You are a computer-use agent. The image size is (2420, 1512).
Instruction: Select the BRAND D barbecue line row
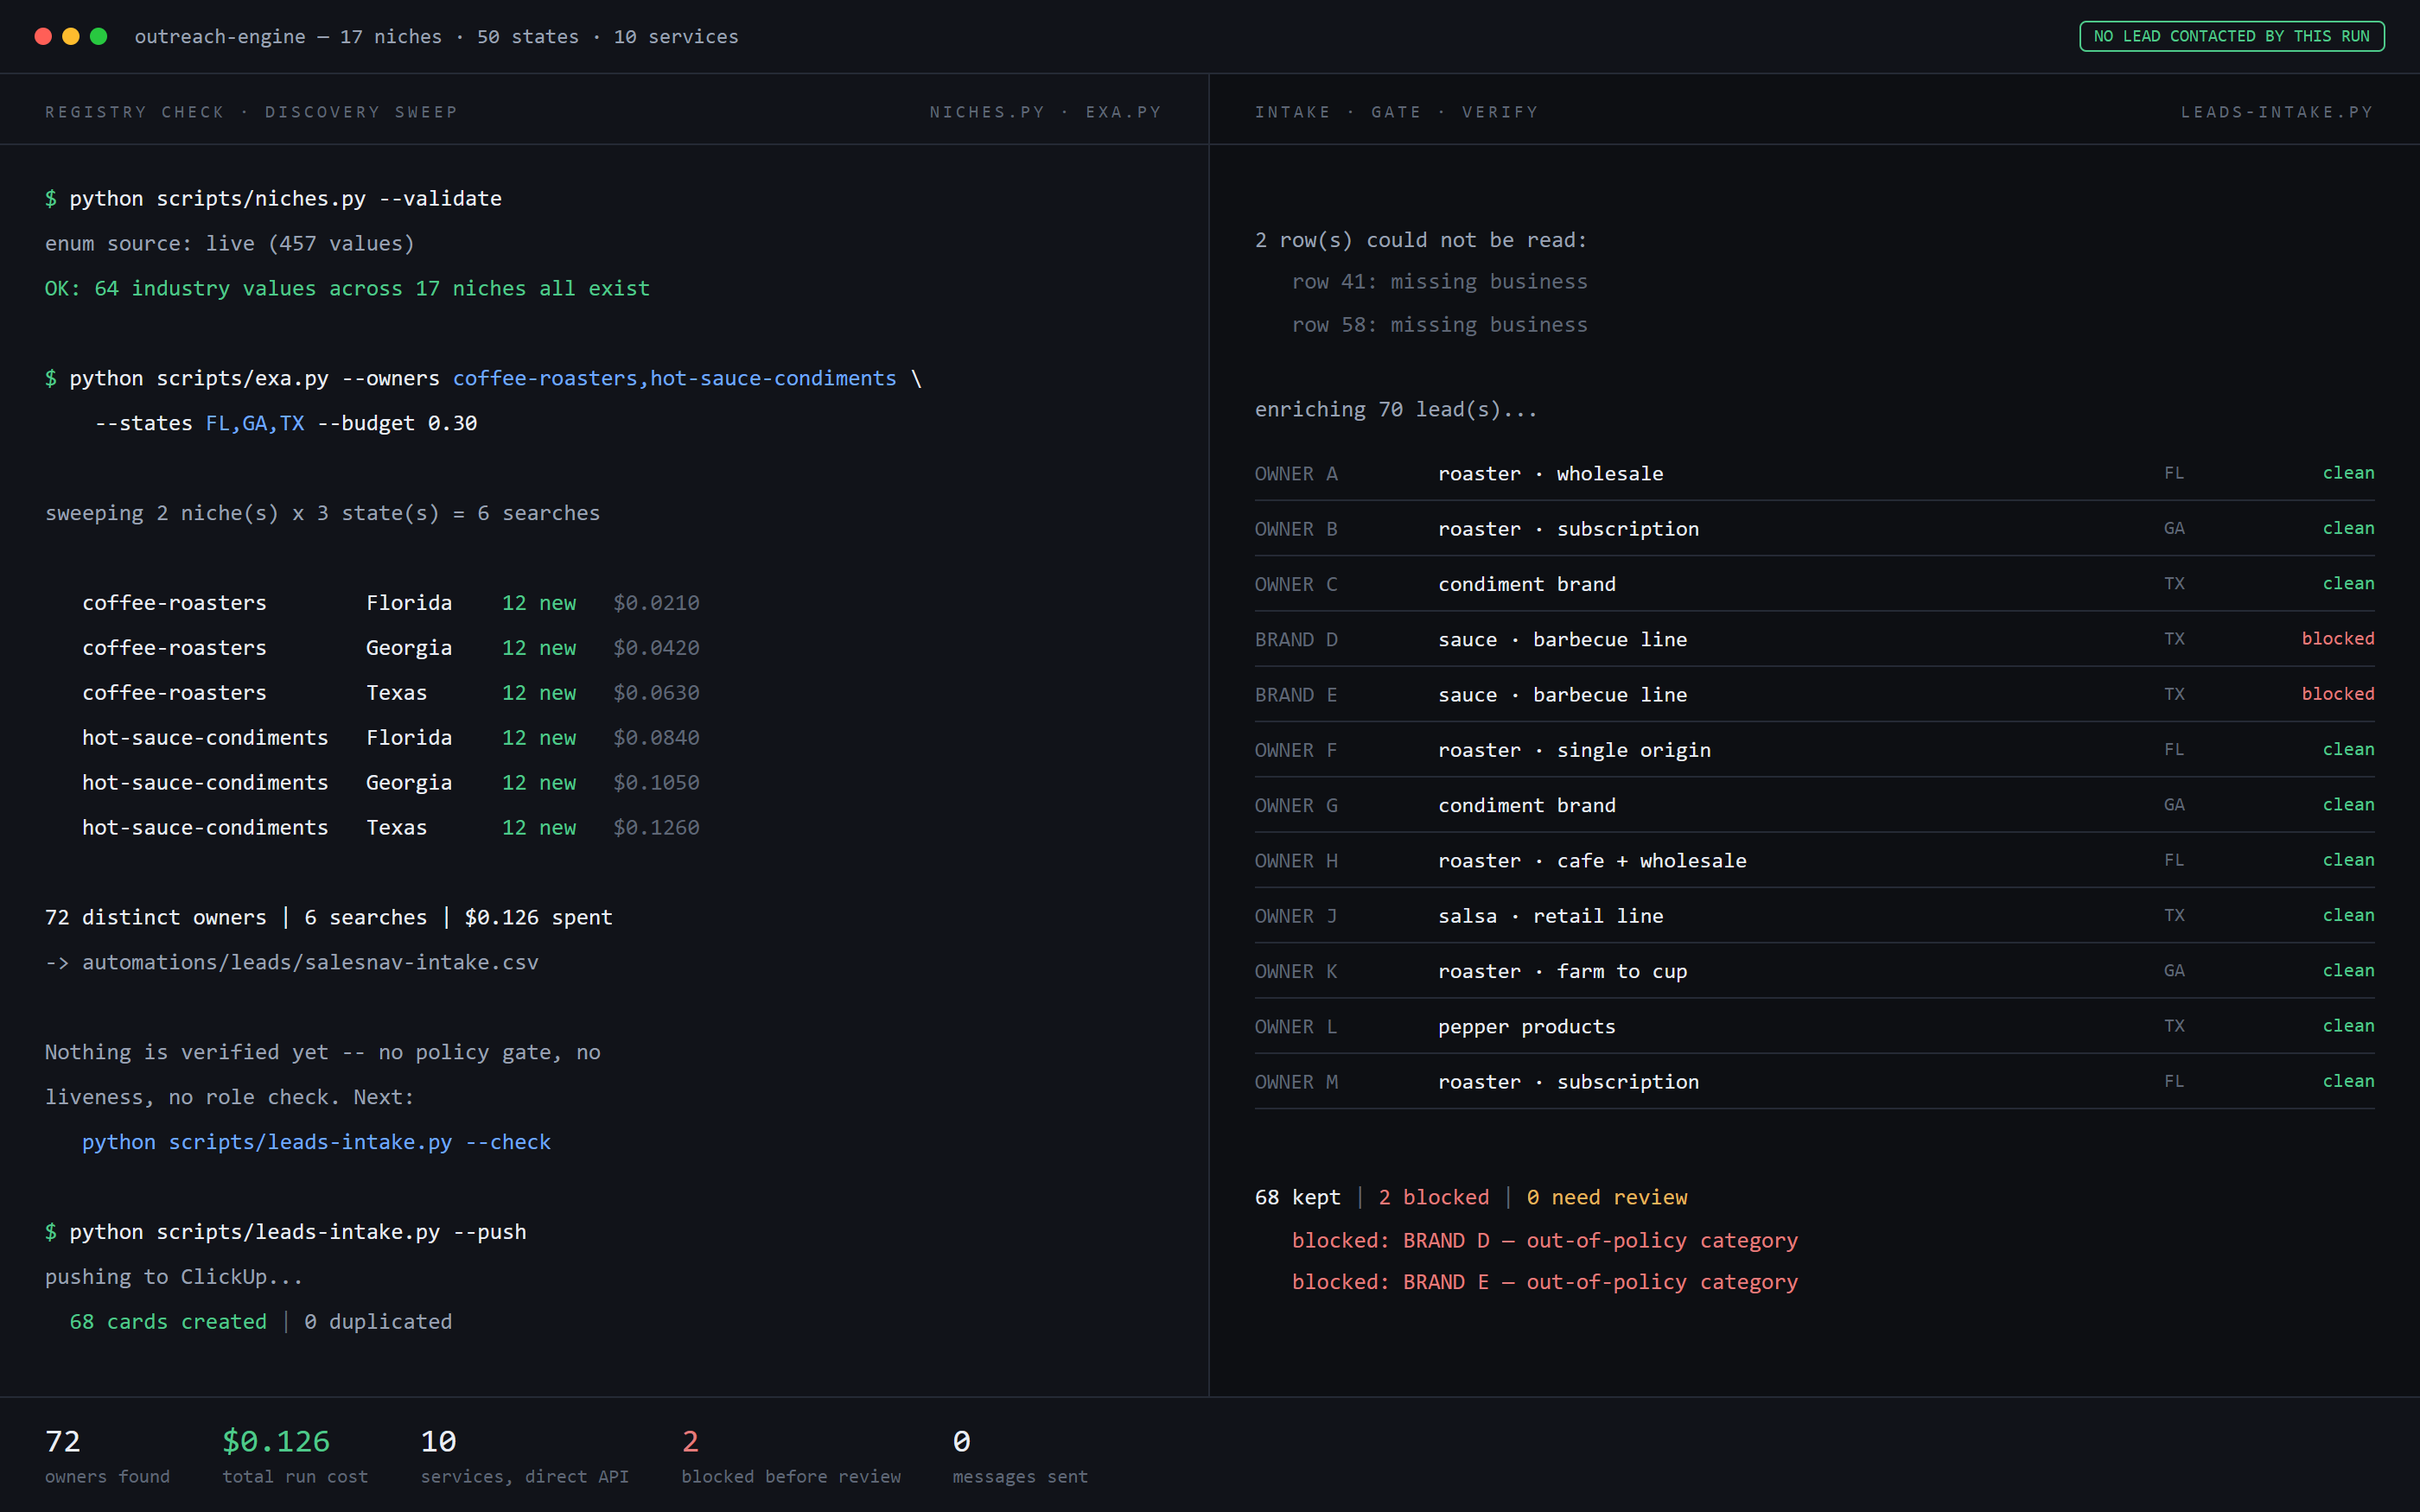pos(1814,639)
